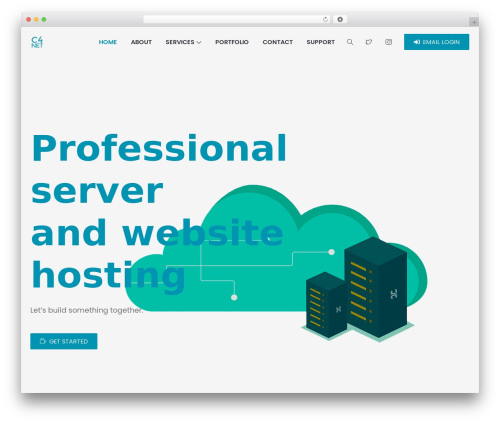The width and height of the screenshot is (500, 423).
Task: Click the C4 NET logo
Action: 37,42
